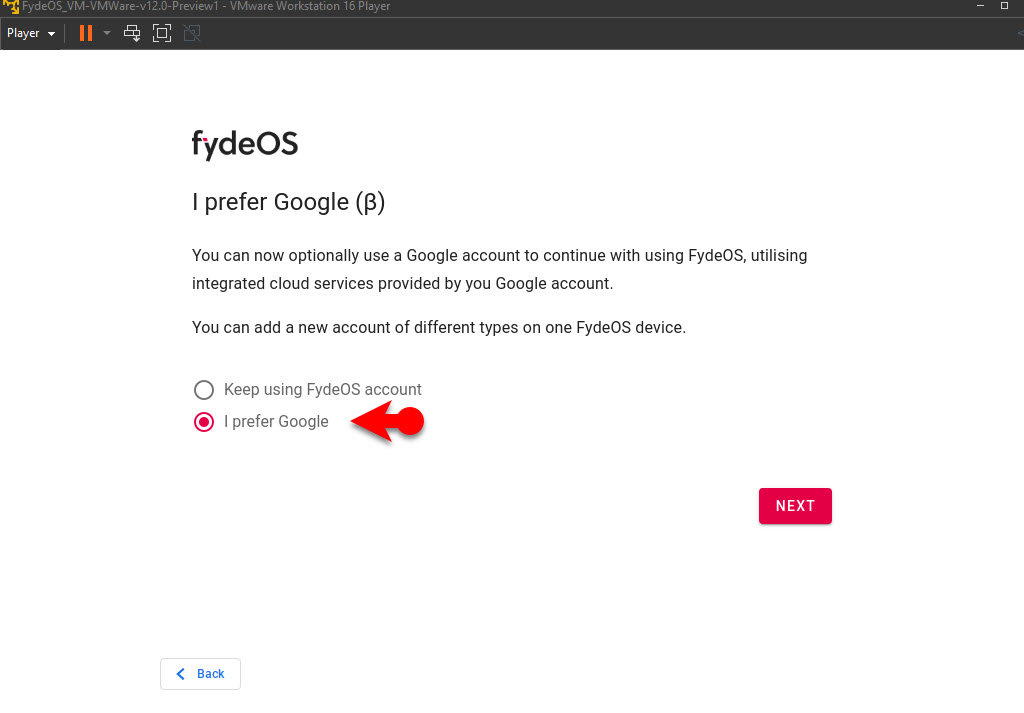This screenshot has width=1024, height=713.
Task: Open the power options arrow beside pause
Action: pyautogui.click(x=107, y=33)
